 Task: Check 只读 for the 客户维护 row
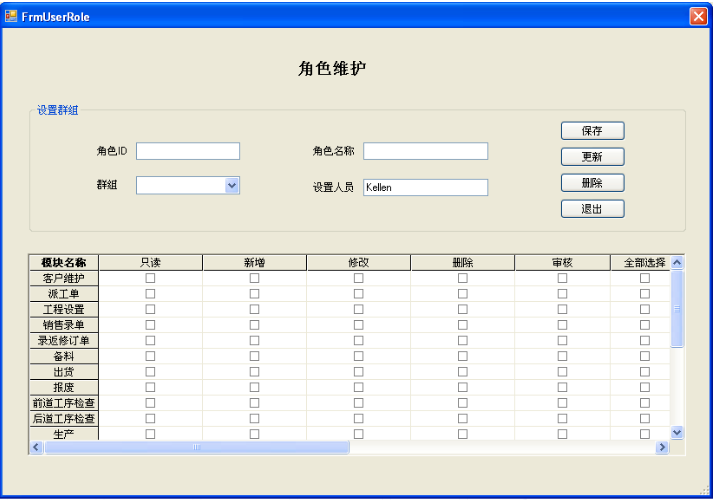click(x=151, y=278)
